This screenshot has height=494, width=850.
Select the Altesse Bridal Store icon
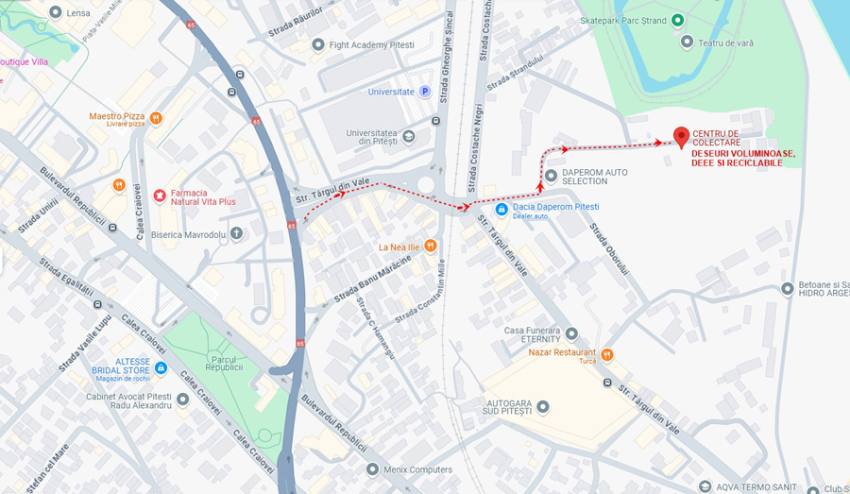coord(160,368)
